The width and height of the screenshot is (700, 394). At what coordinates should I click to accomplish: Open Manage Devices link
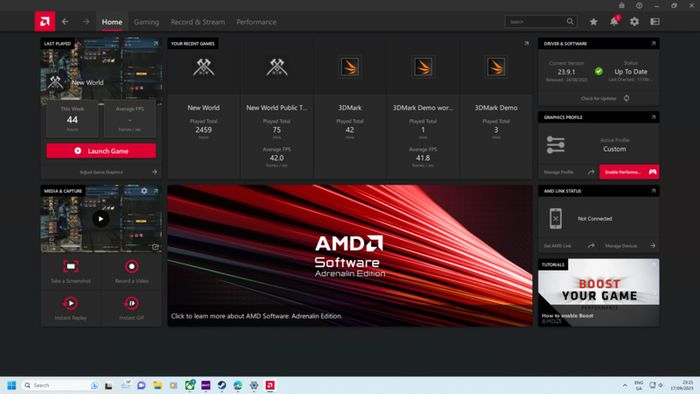click(x=621, y=246)
